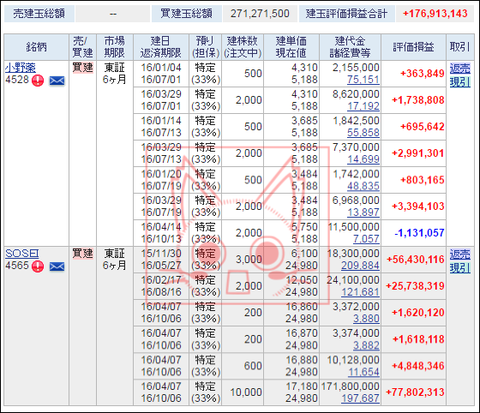Image resolution: width=480 pixels, height=413 pixels.
Task: Click the 建玉評価損益合計 label
Action: coord(346,13)
